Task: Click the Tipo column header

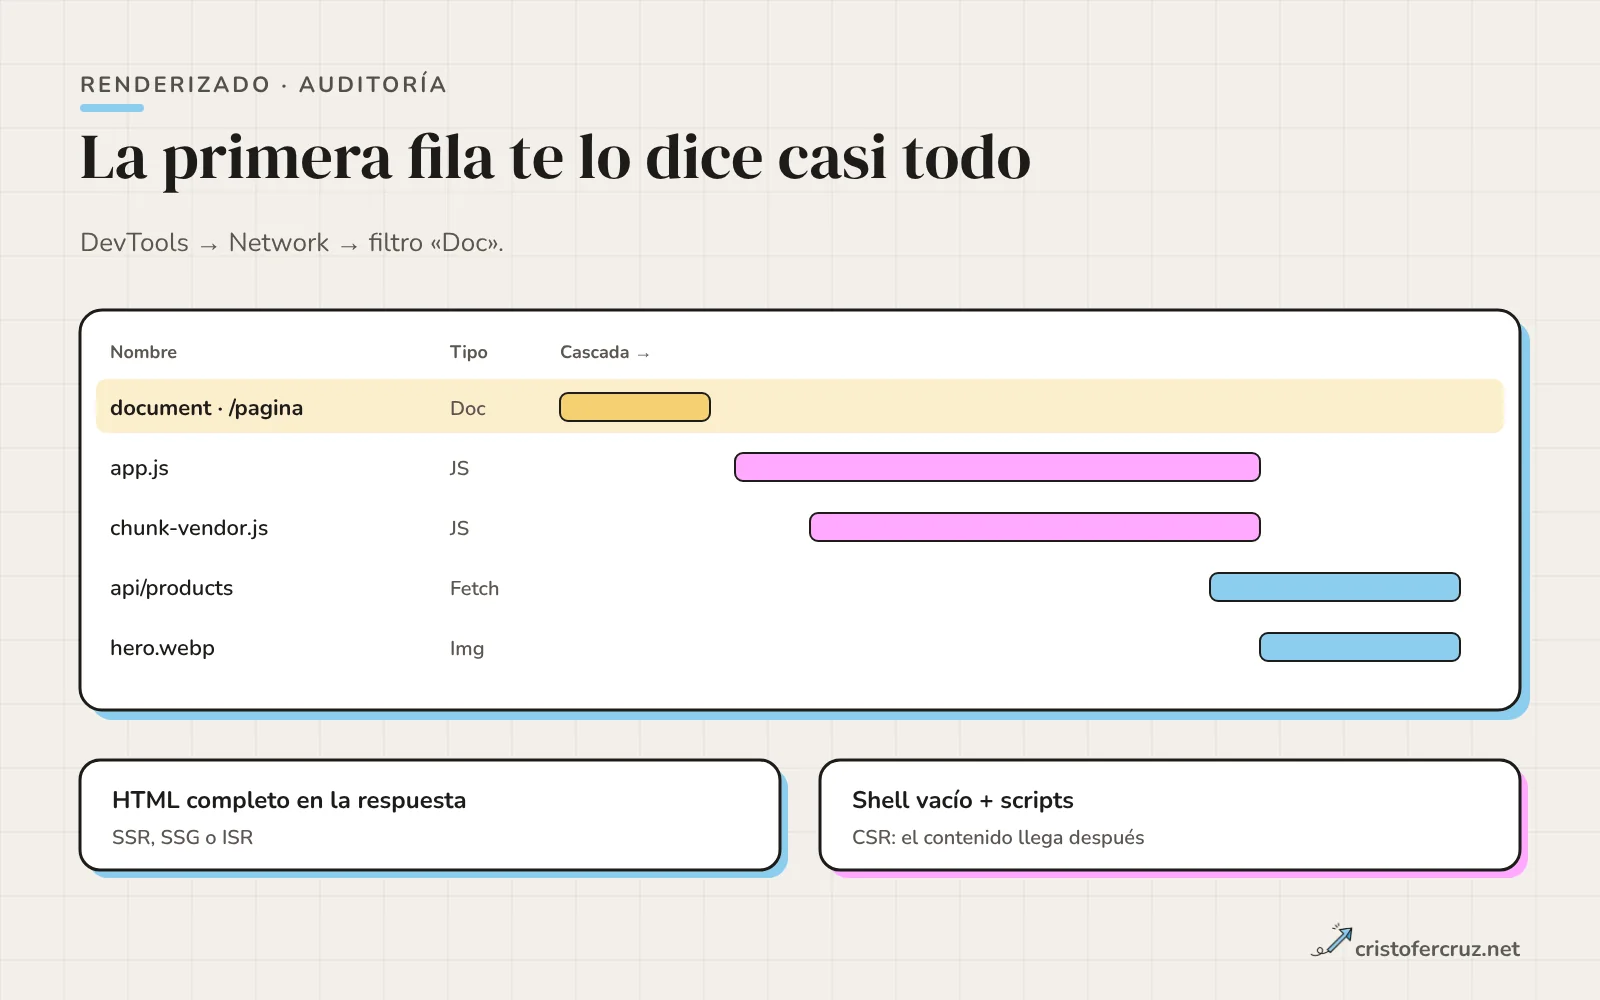Action: (468, 352)
